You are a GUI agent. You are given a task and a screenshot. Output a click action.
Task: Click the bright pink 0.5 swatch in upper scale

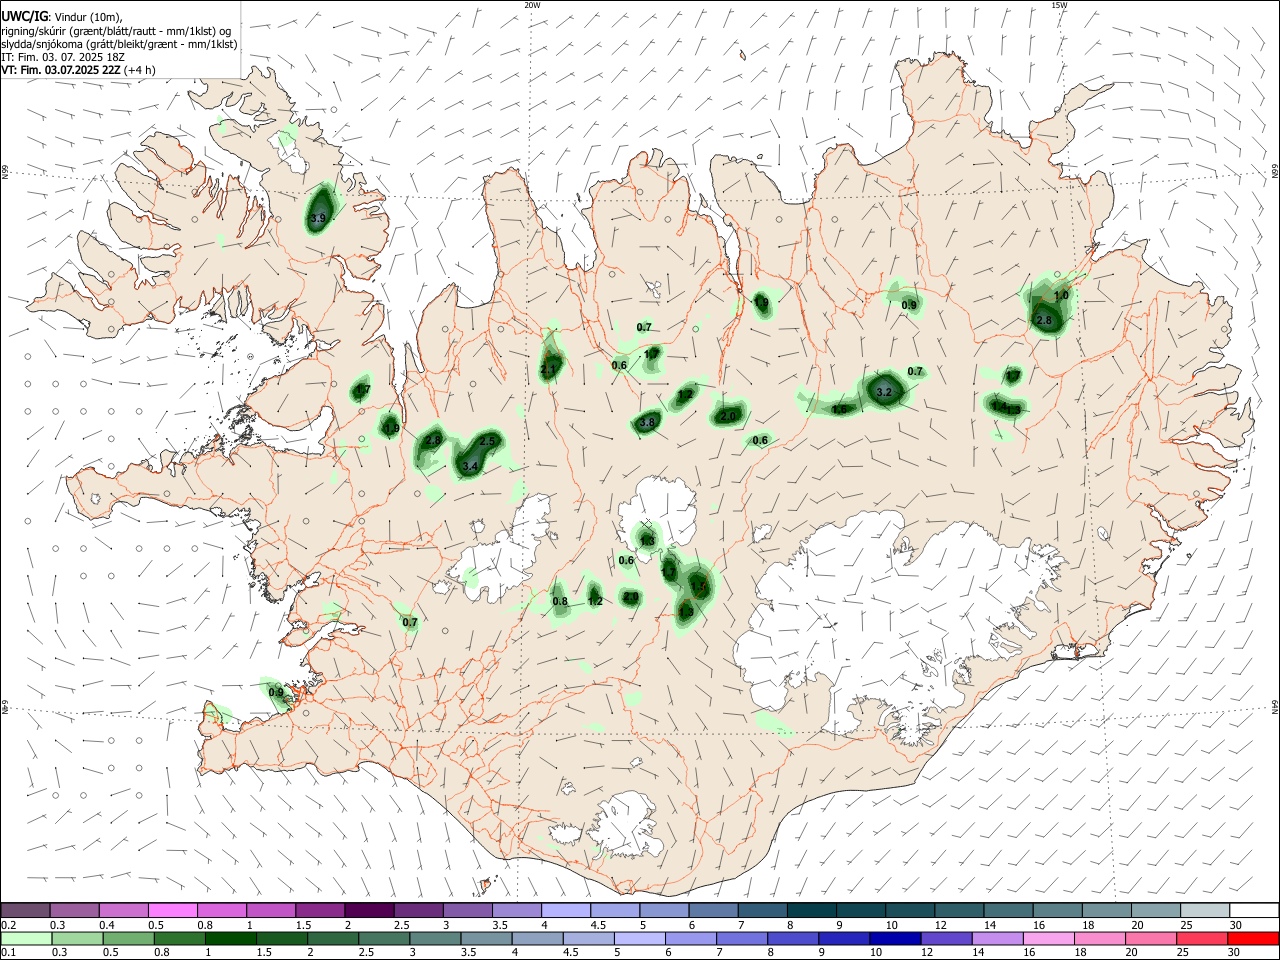[172, 910]
